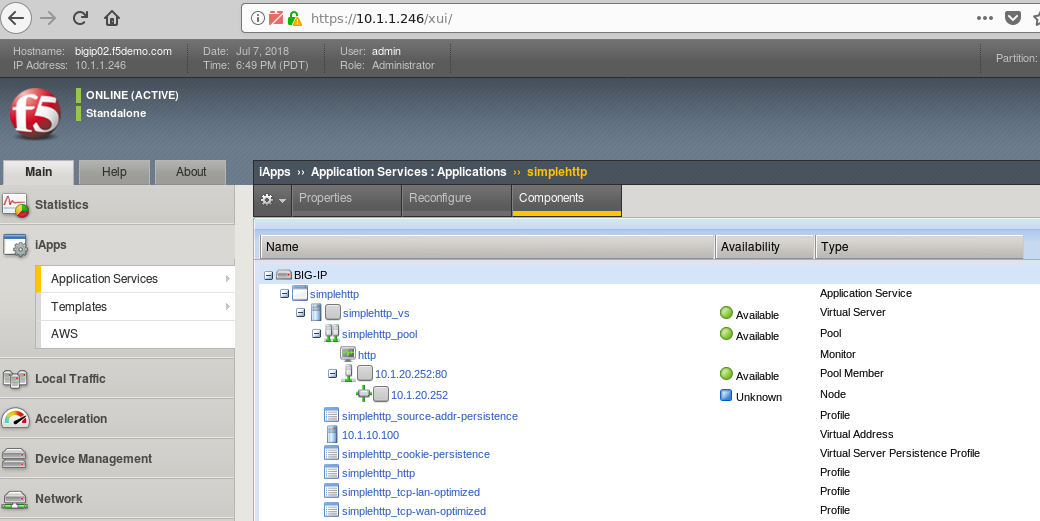1040x521 pixels.
Task: Select the checkbox square beside 10.1.20.252:80
Action: coord(365,373)
